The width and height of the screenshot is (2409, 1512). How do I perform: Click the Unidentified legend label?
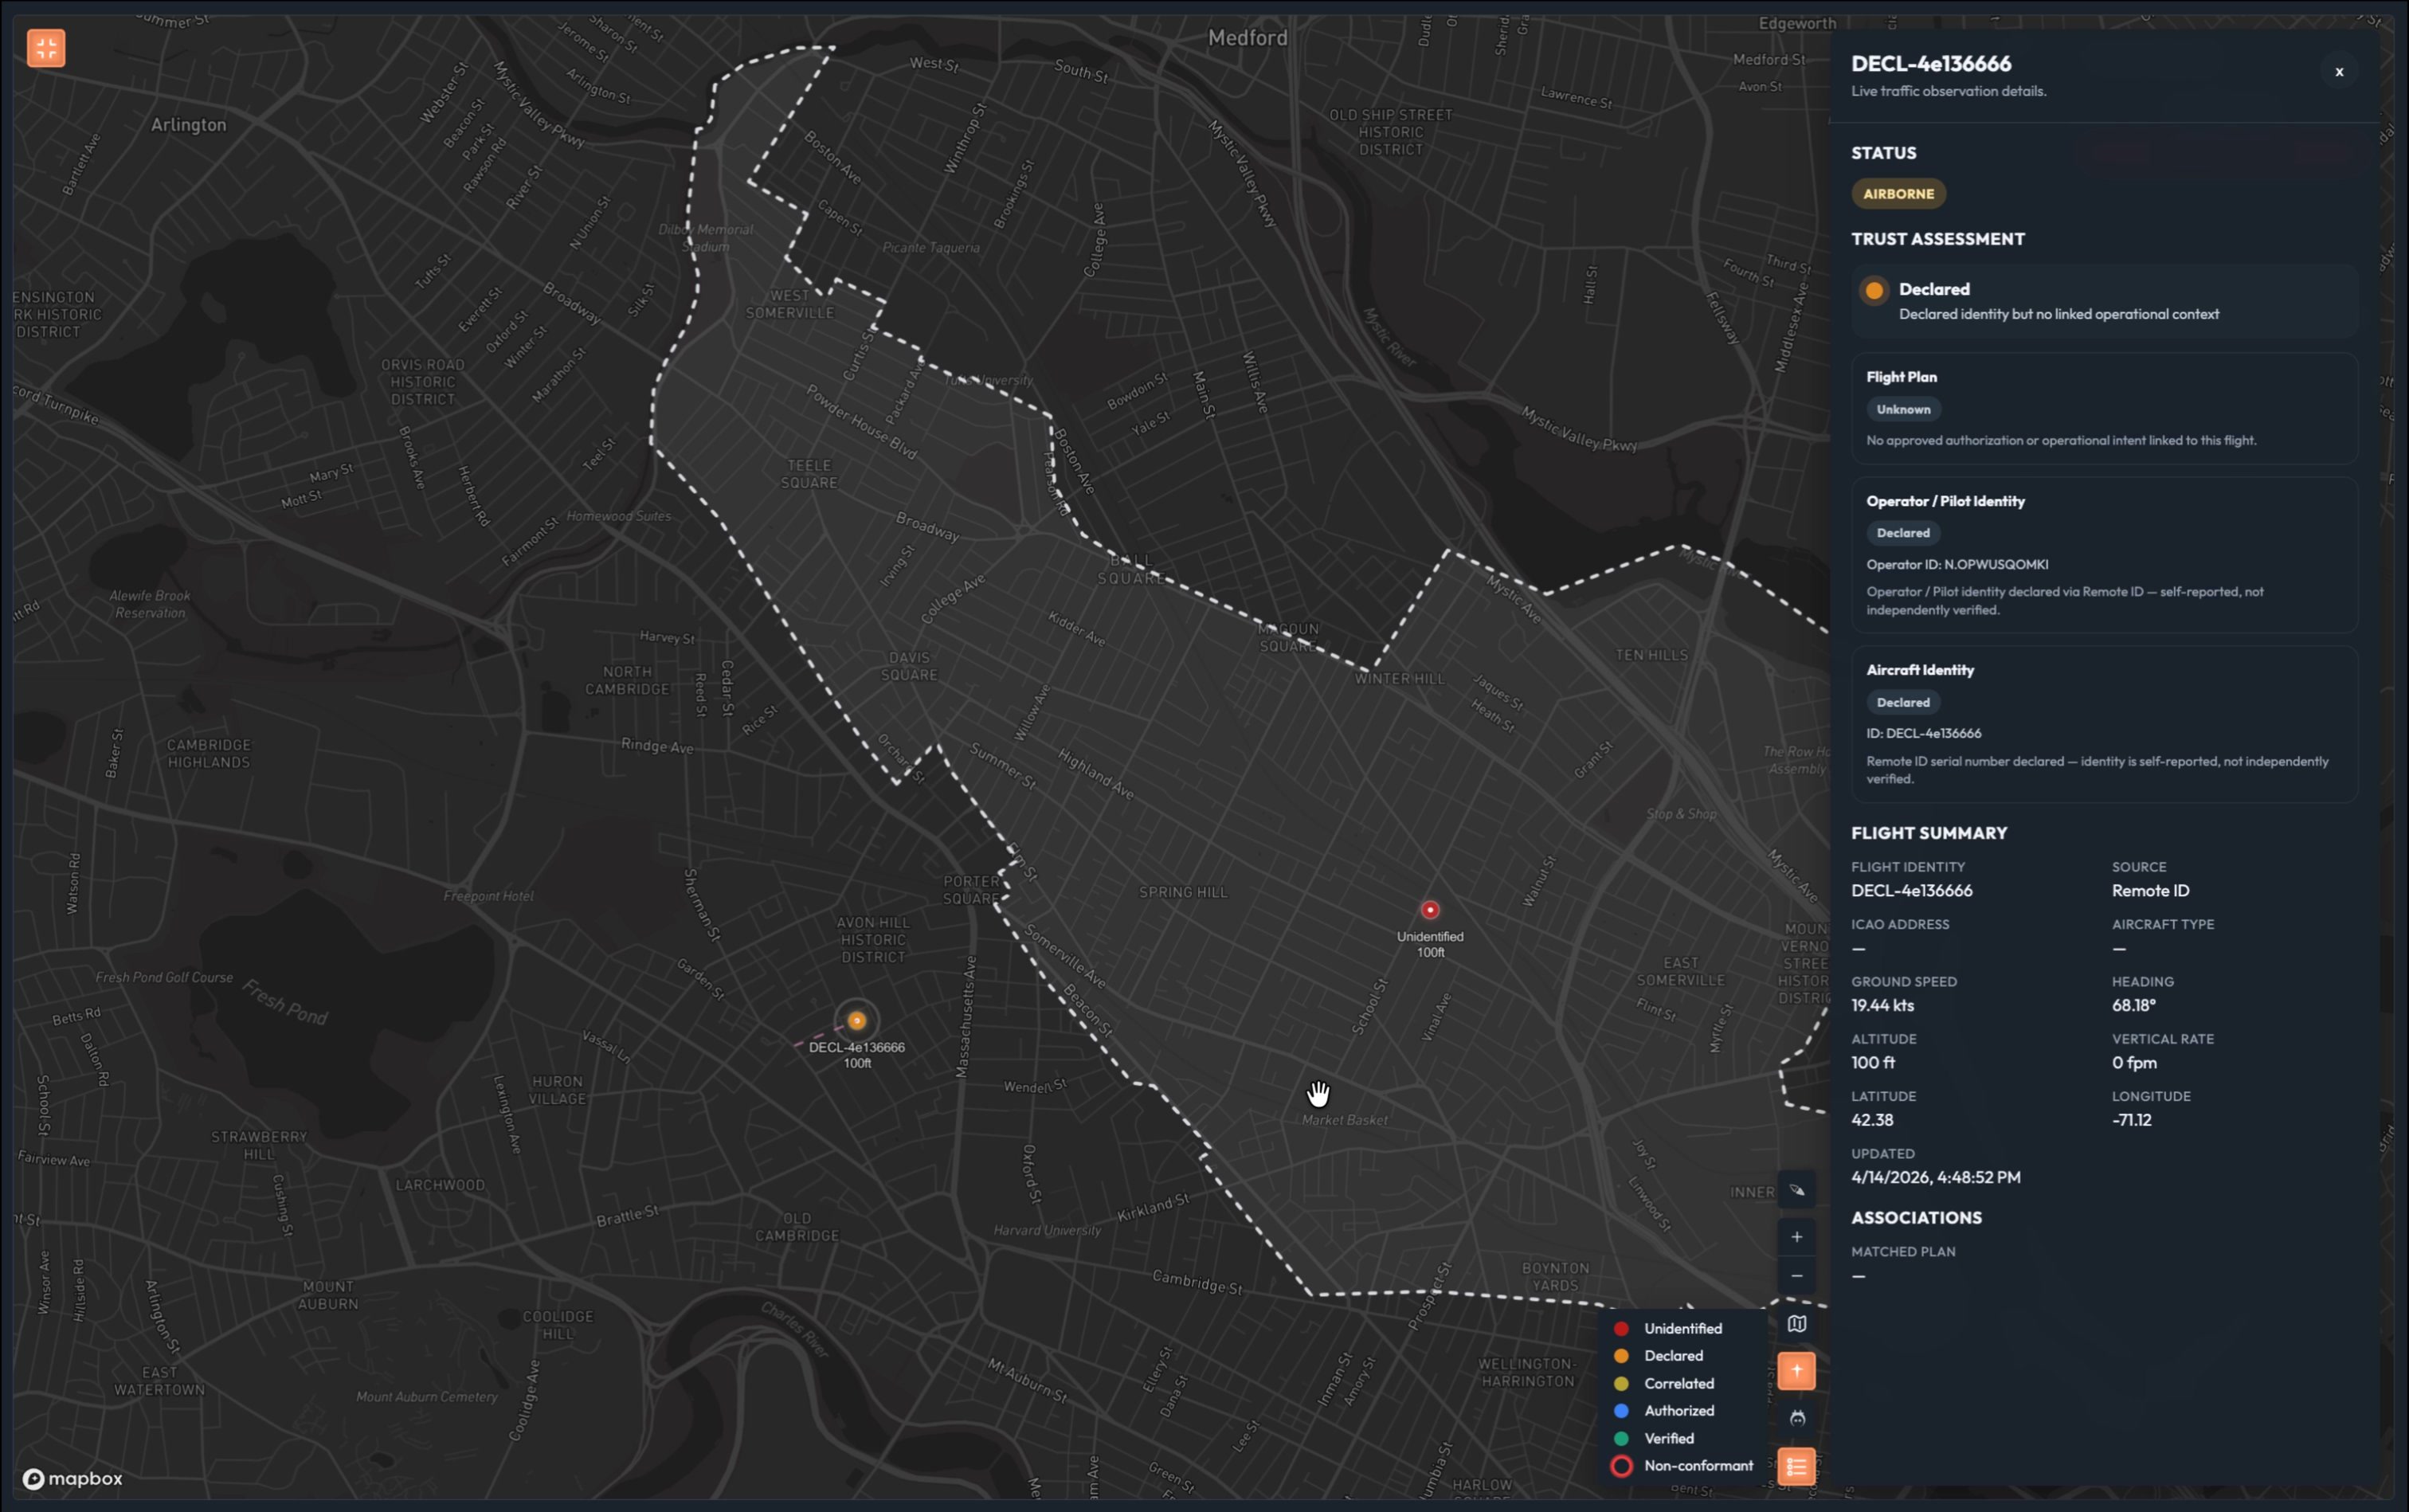(1682, 1329)
